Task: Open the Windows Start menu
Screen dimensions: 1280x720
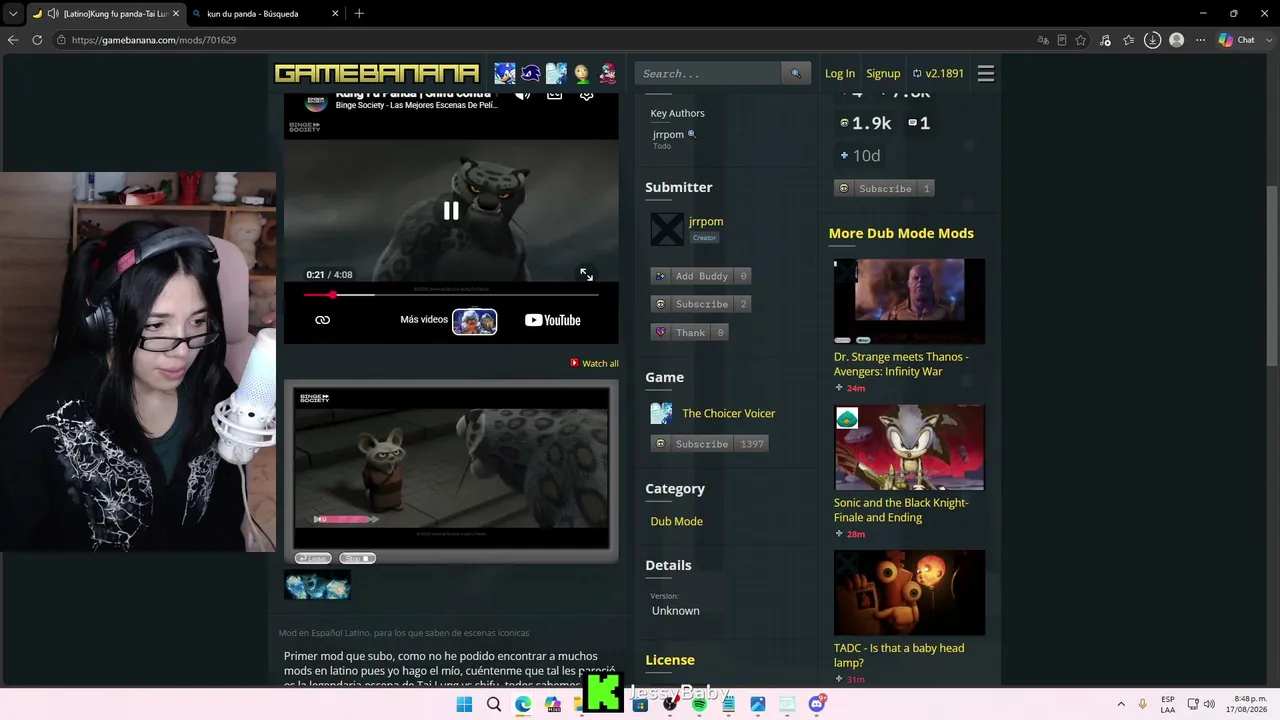Action: [x=464, y=704]
